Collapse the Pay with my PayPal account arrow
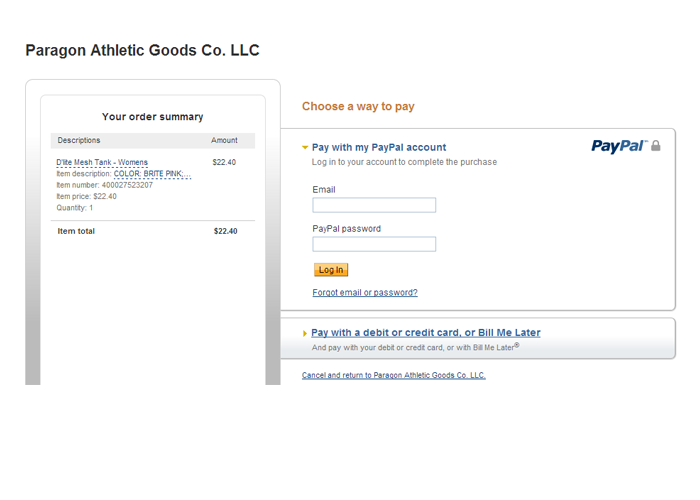700x500 pixels. point(305,147)
